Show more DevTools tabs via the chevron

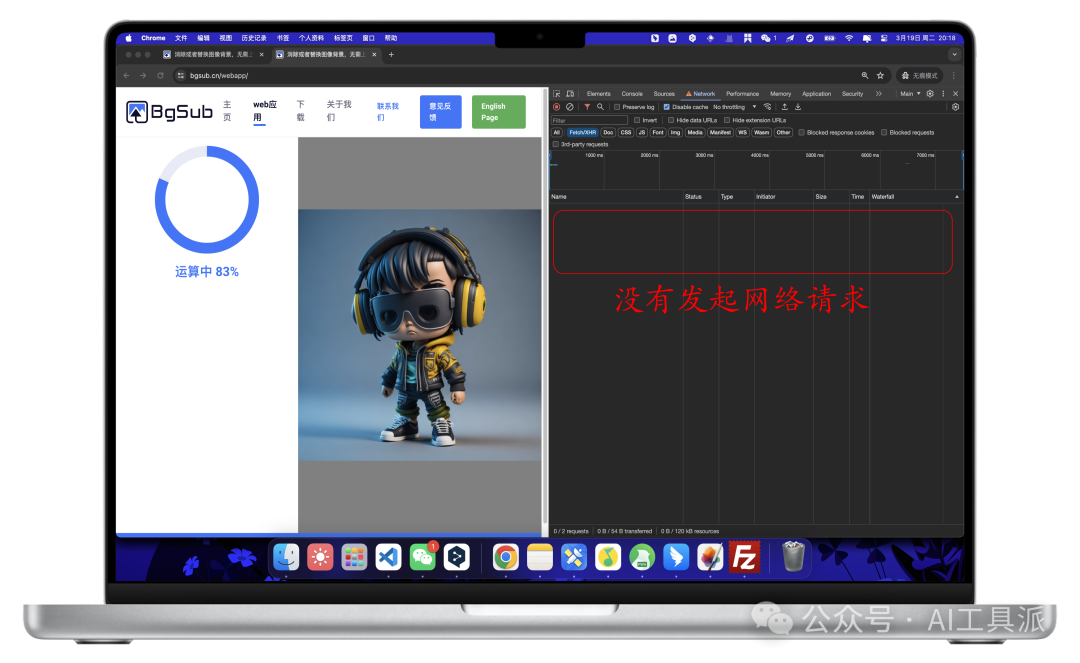878,94
